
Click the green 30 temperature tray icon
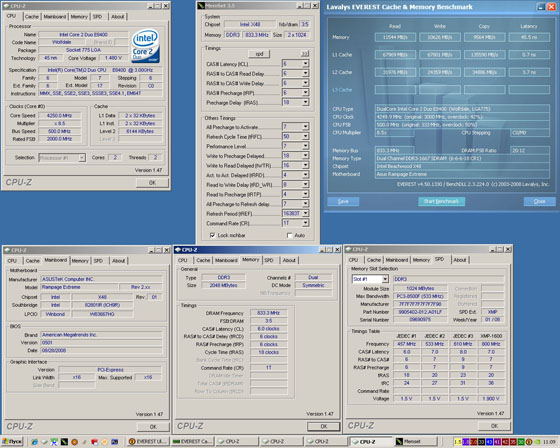coord(521,442)
